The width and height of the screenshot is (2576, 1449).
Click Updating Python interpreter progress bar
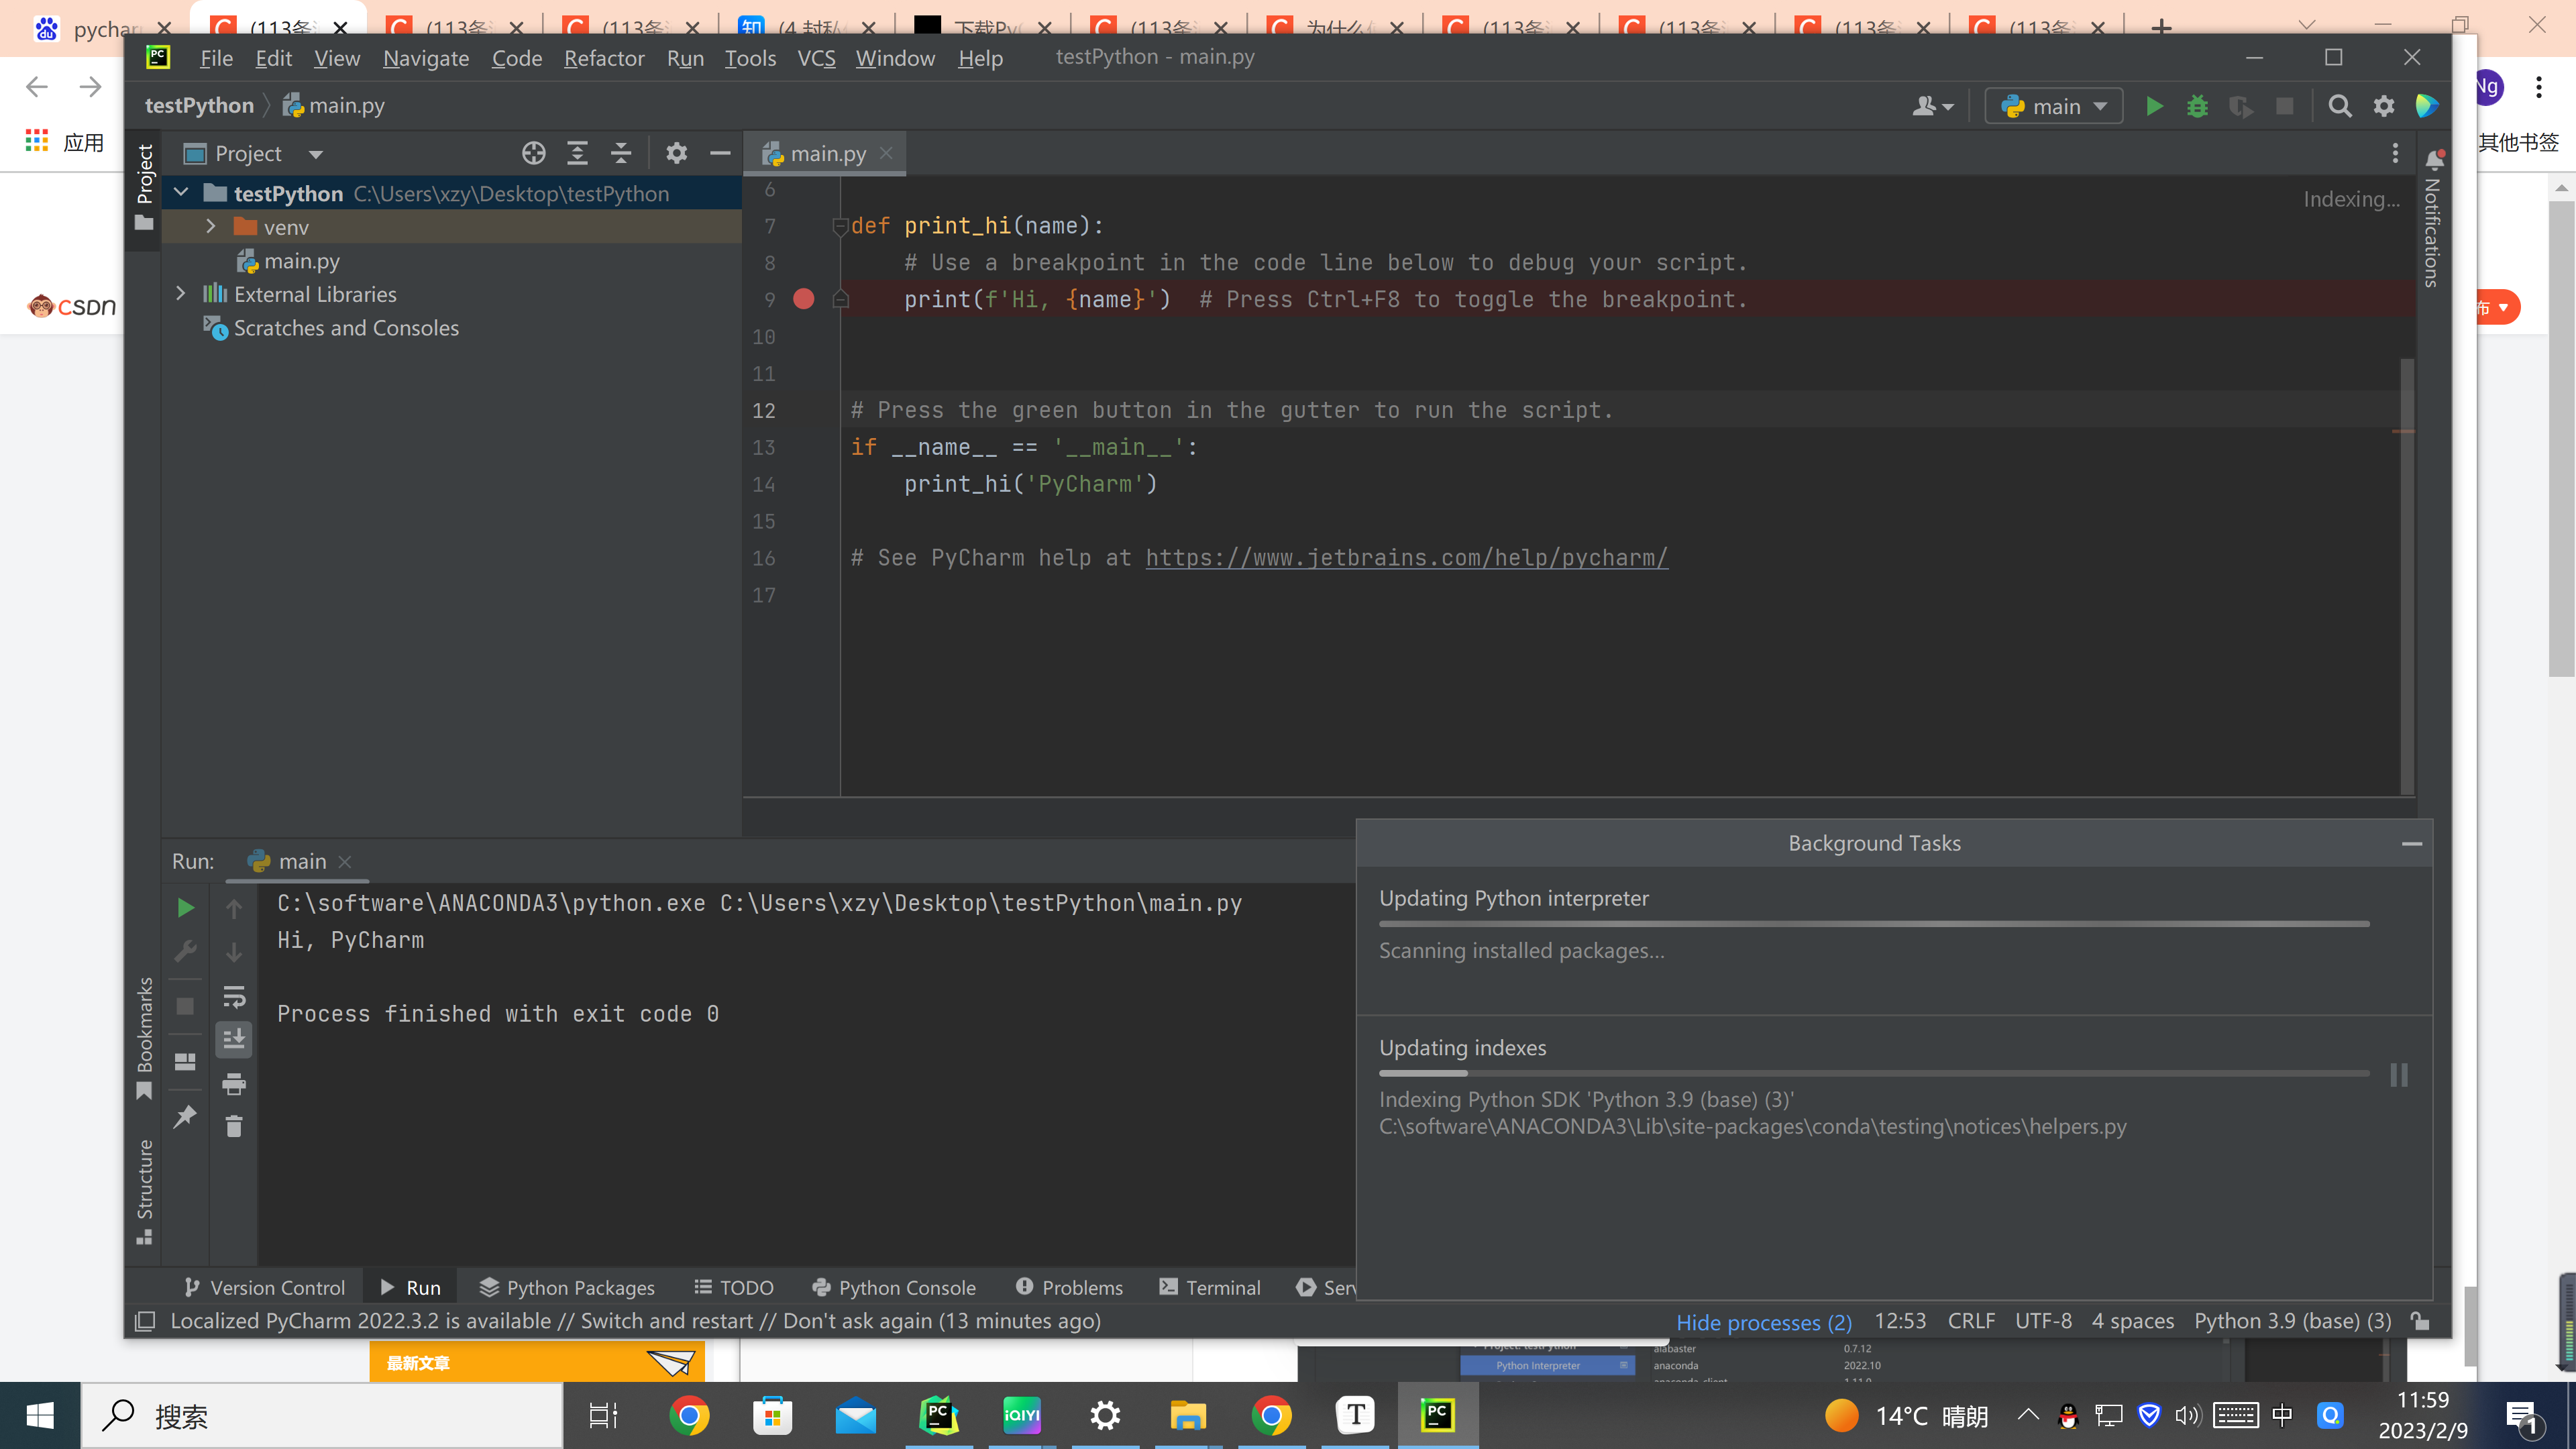pyautogui.click(x=1873, y=924)
